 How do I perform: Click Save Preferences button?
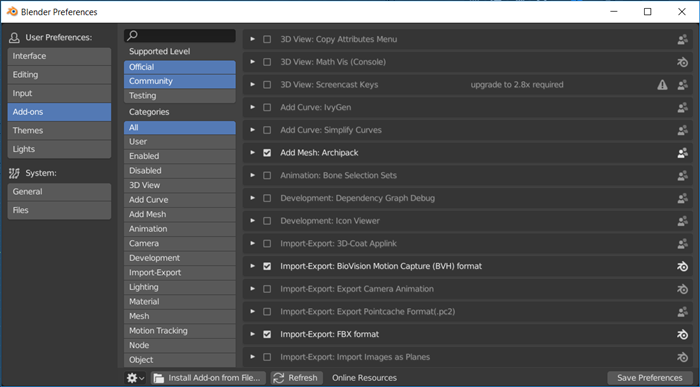650,378
